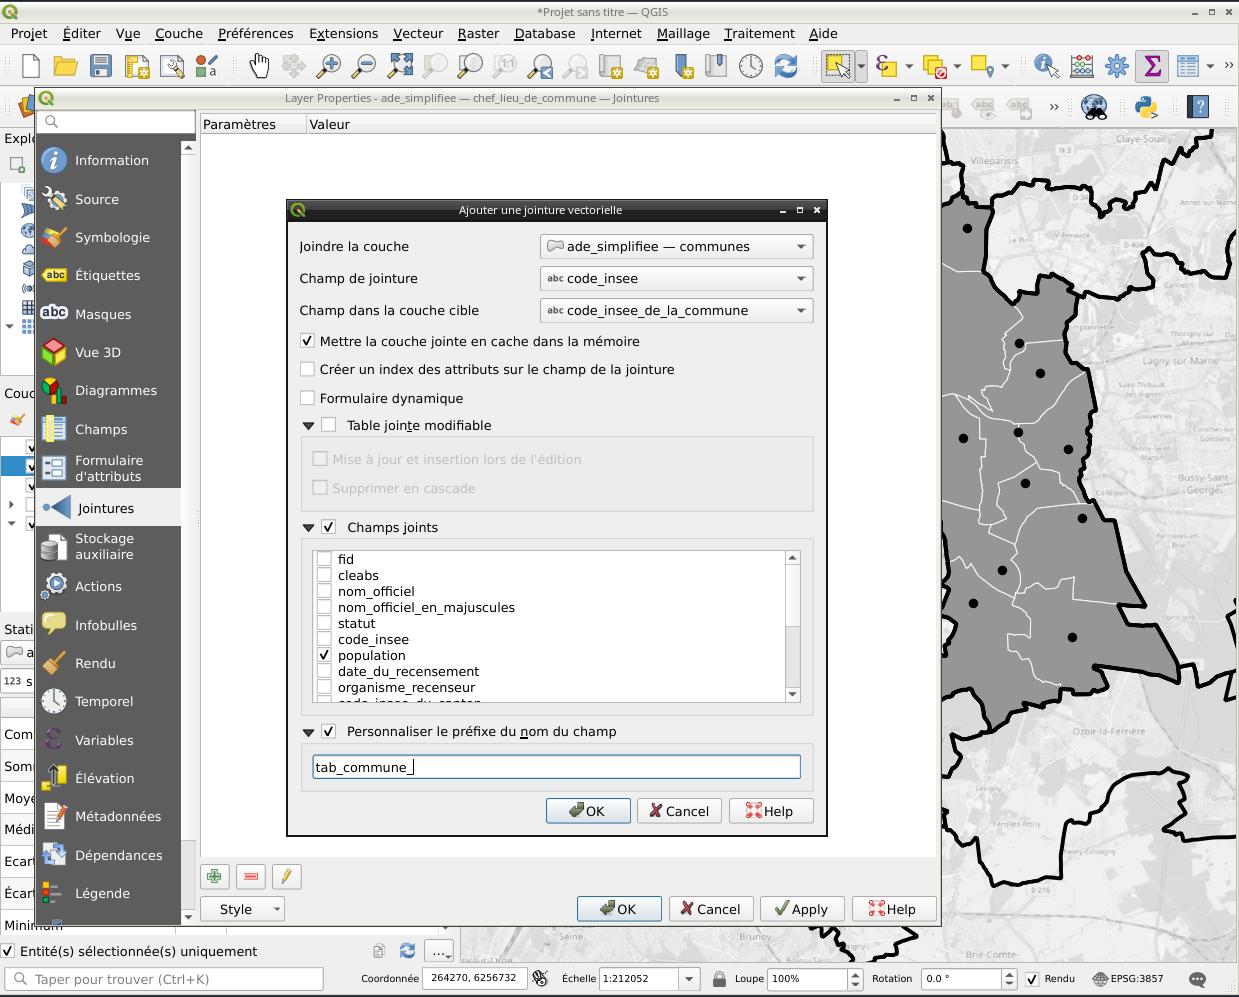Click the remove join red minus icon

point(251,877)
